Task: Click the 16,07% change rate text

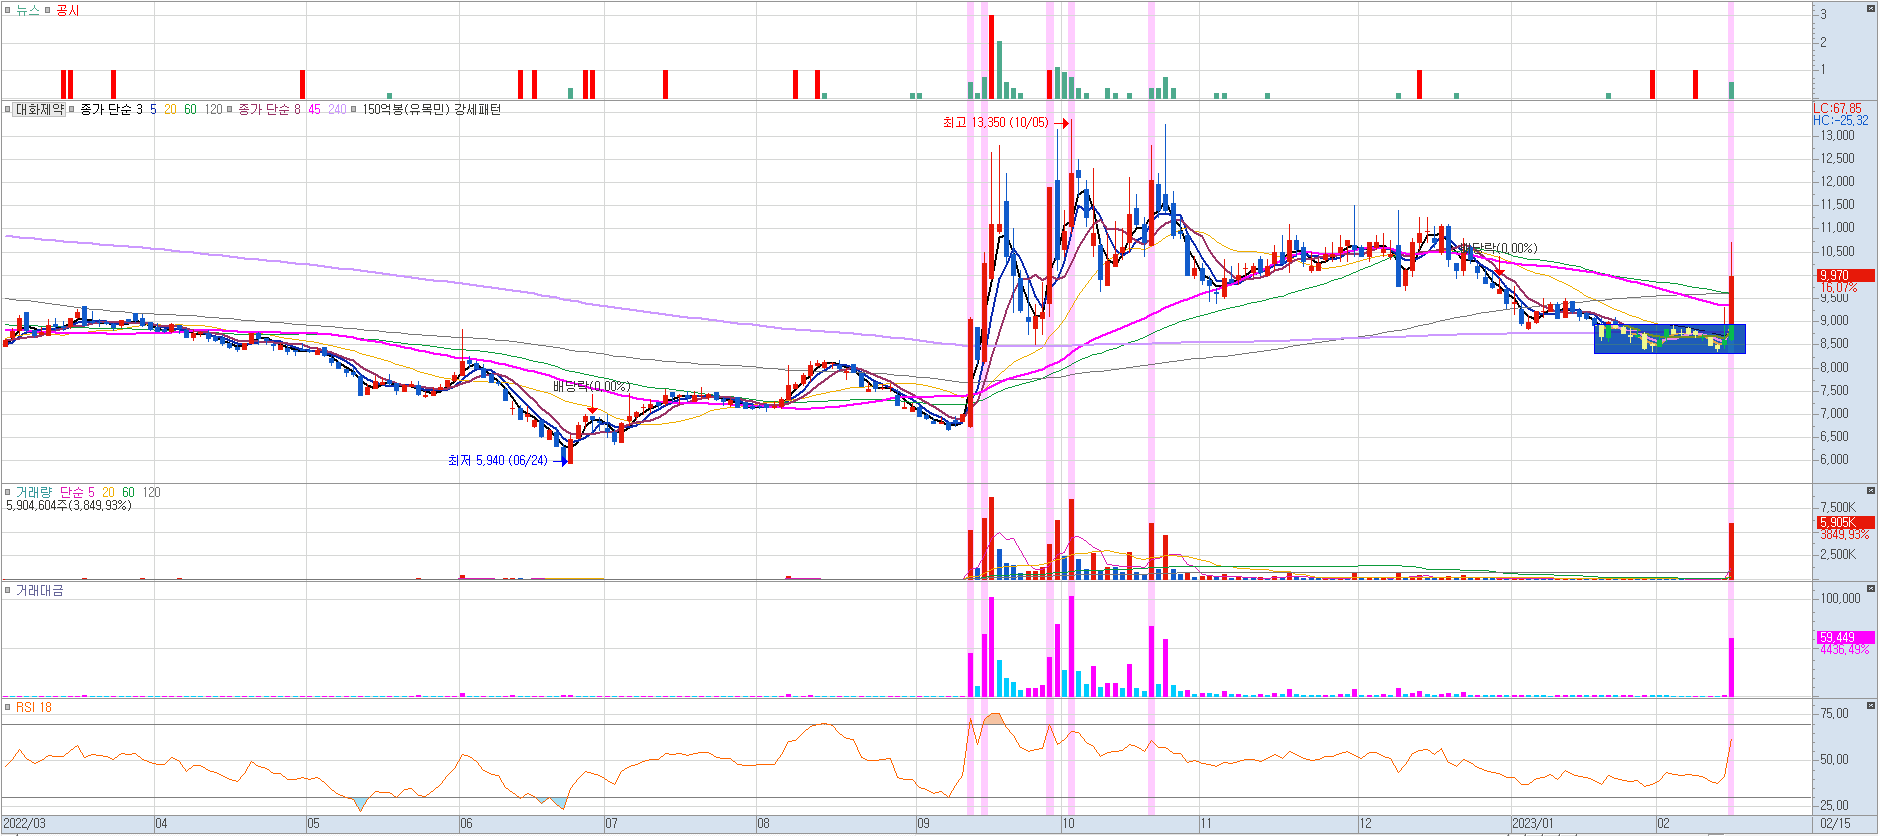Action: point(1839,287)
